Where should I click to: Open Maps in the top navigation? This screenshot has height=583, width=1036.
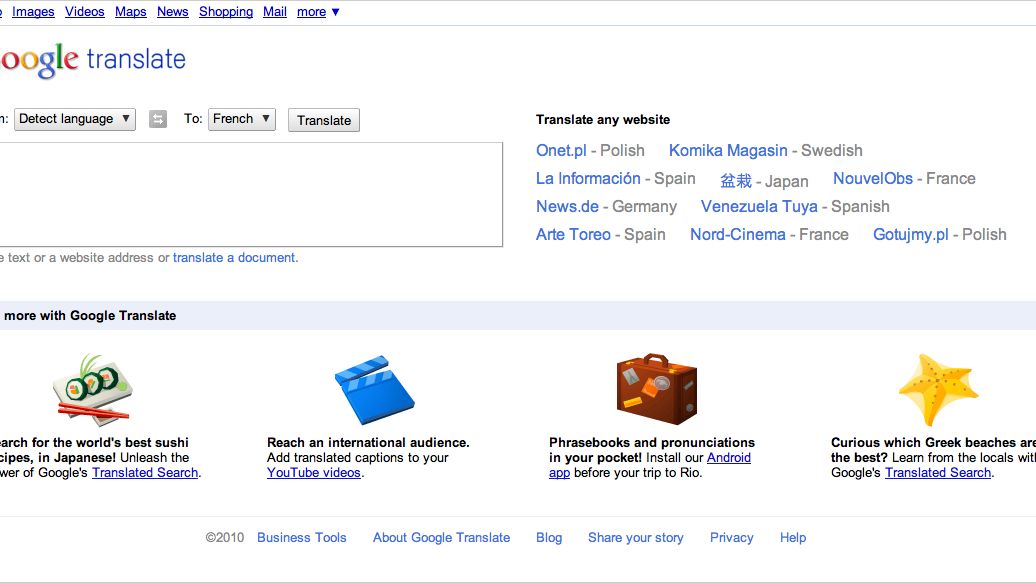click(131, 12)
